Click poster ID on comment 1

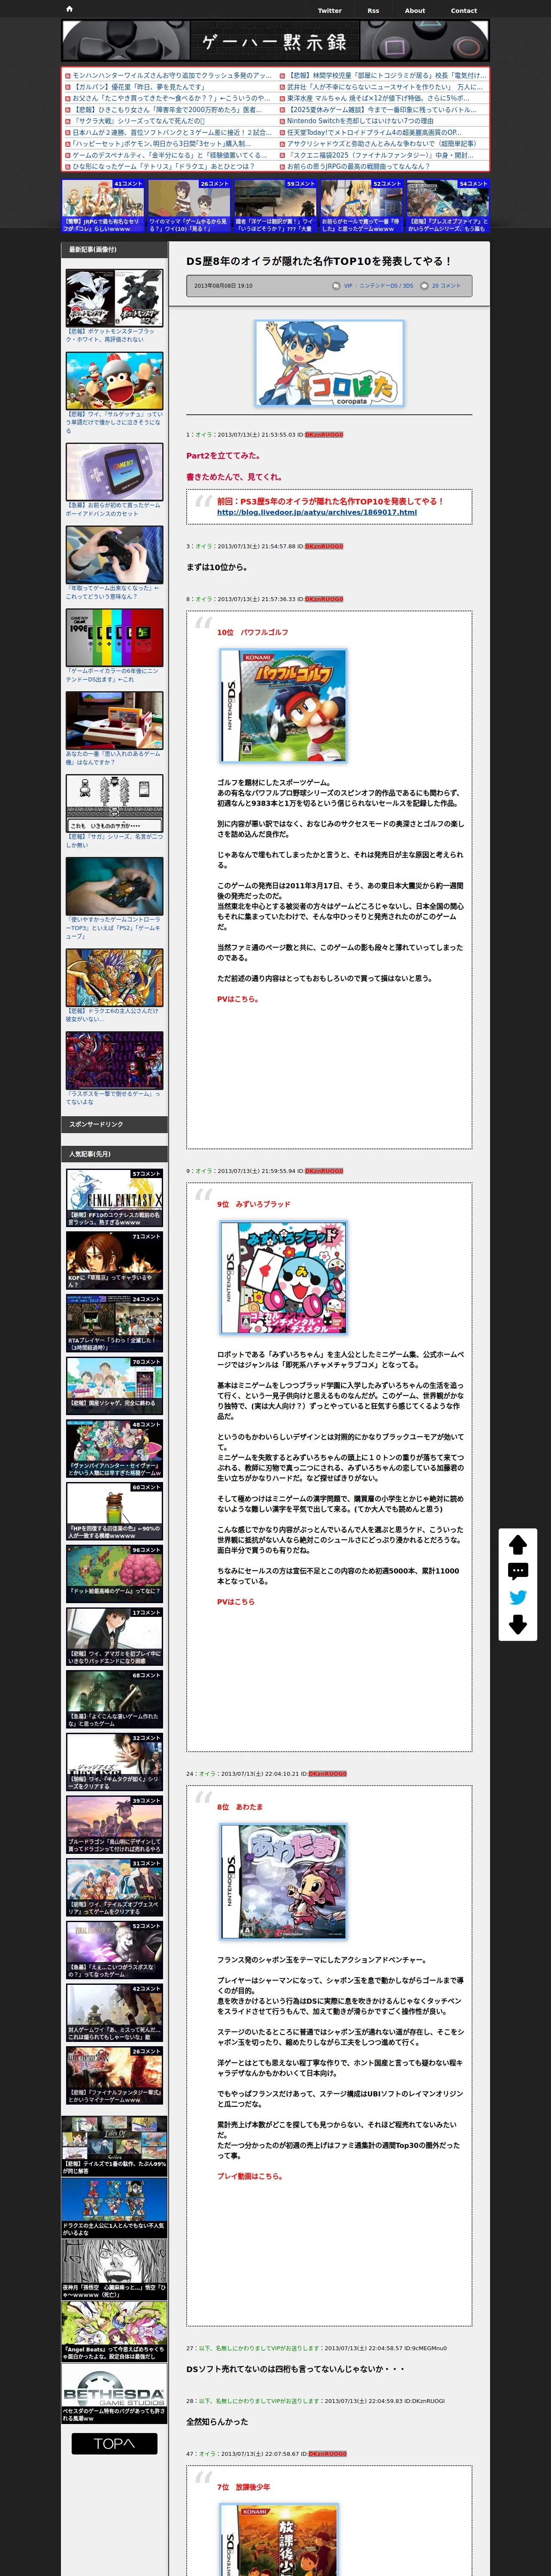click(x=324, y=435)
